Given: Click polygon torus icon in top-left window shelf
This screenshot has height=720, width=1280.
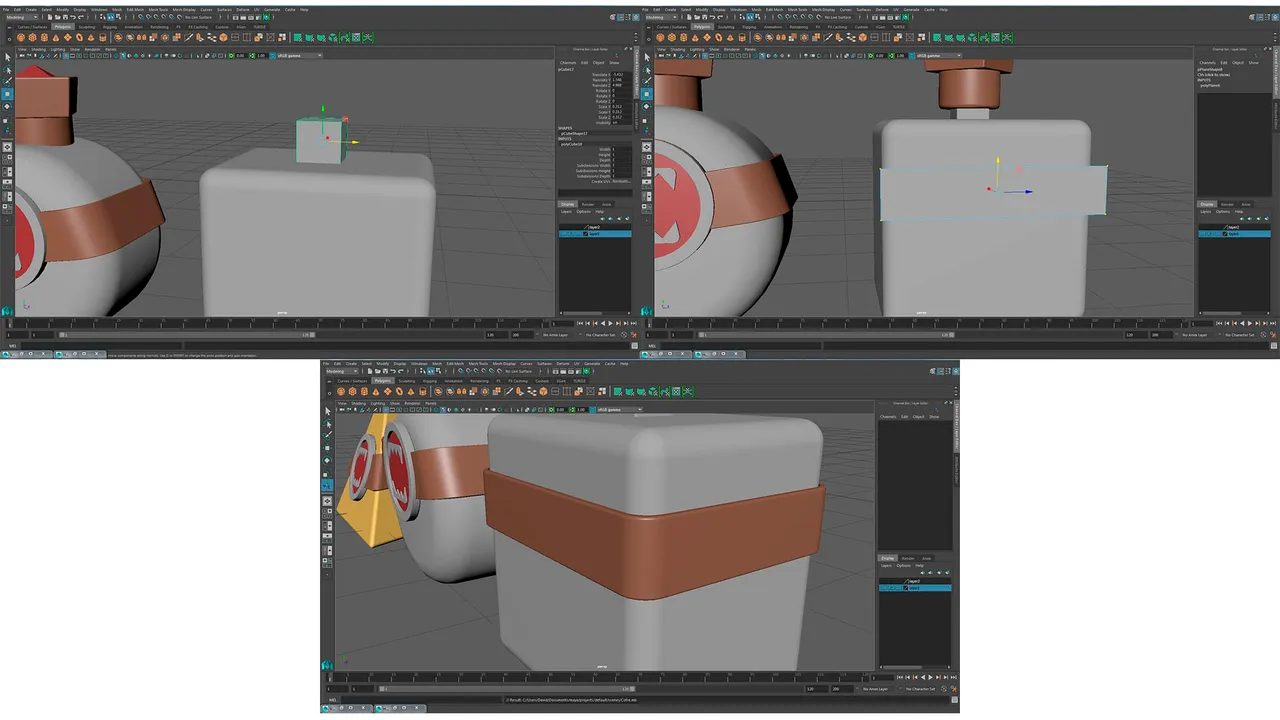Looking at the screenshot, I should pos(79,37).
